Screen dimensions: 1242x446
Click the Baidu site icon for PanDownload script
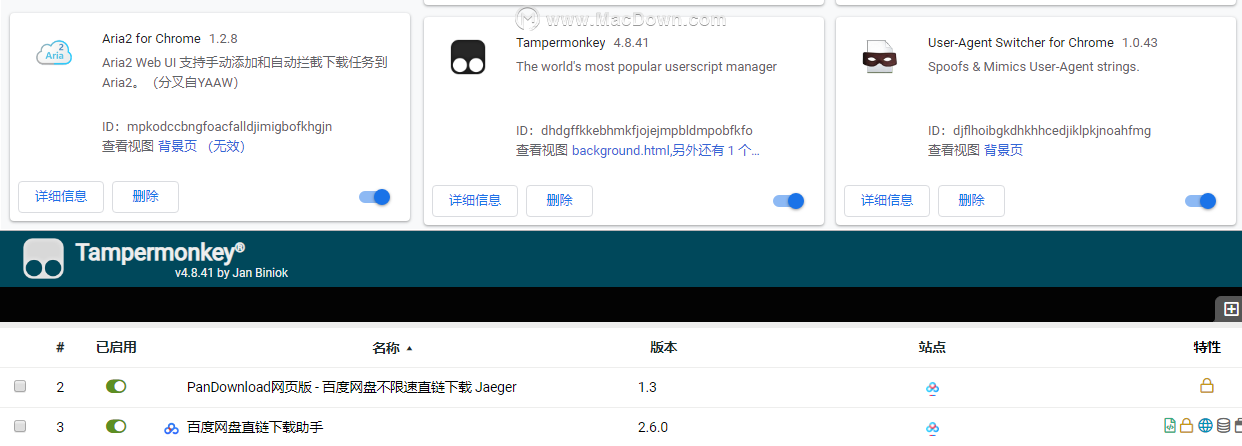coord(932,387)
